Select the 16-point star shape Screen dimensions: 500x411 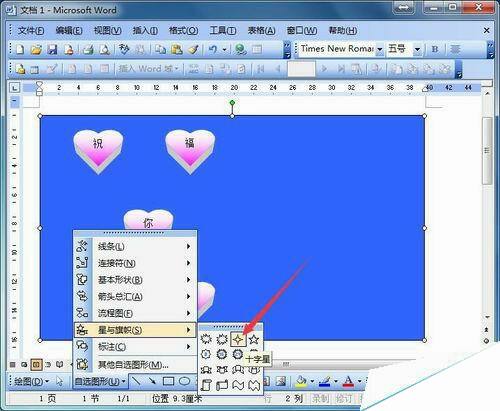[222, 354]
